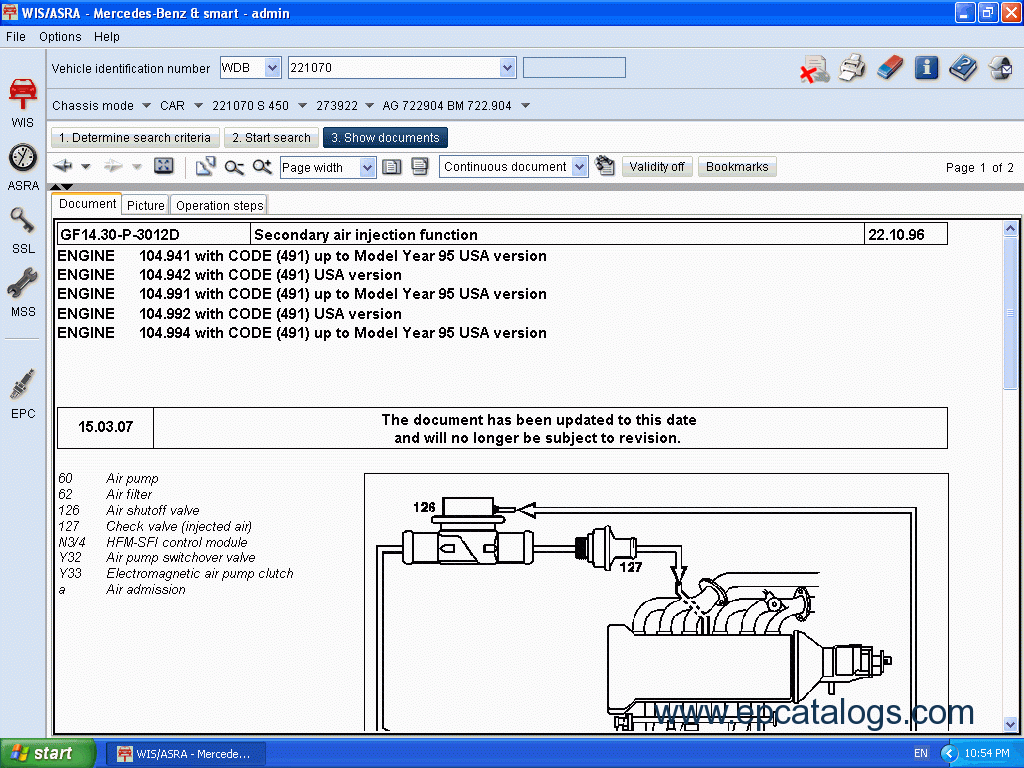Click the Electromagnetic air pump clutch entry
This screenshot has width=1024, height=768.
199,573
